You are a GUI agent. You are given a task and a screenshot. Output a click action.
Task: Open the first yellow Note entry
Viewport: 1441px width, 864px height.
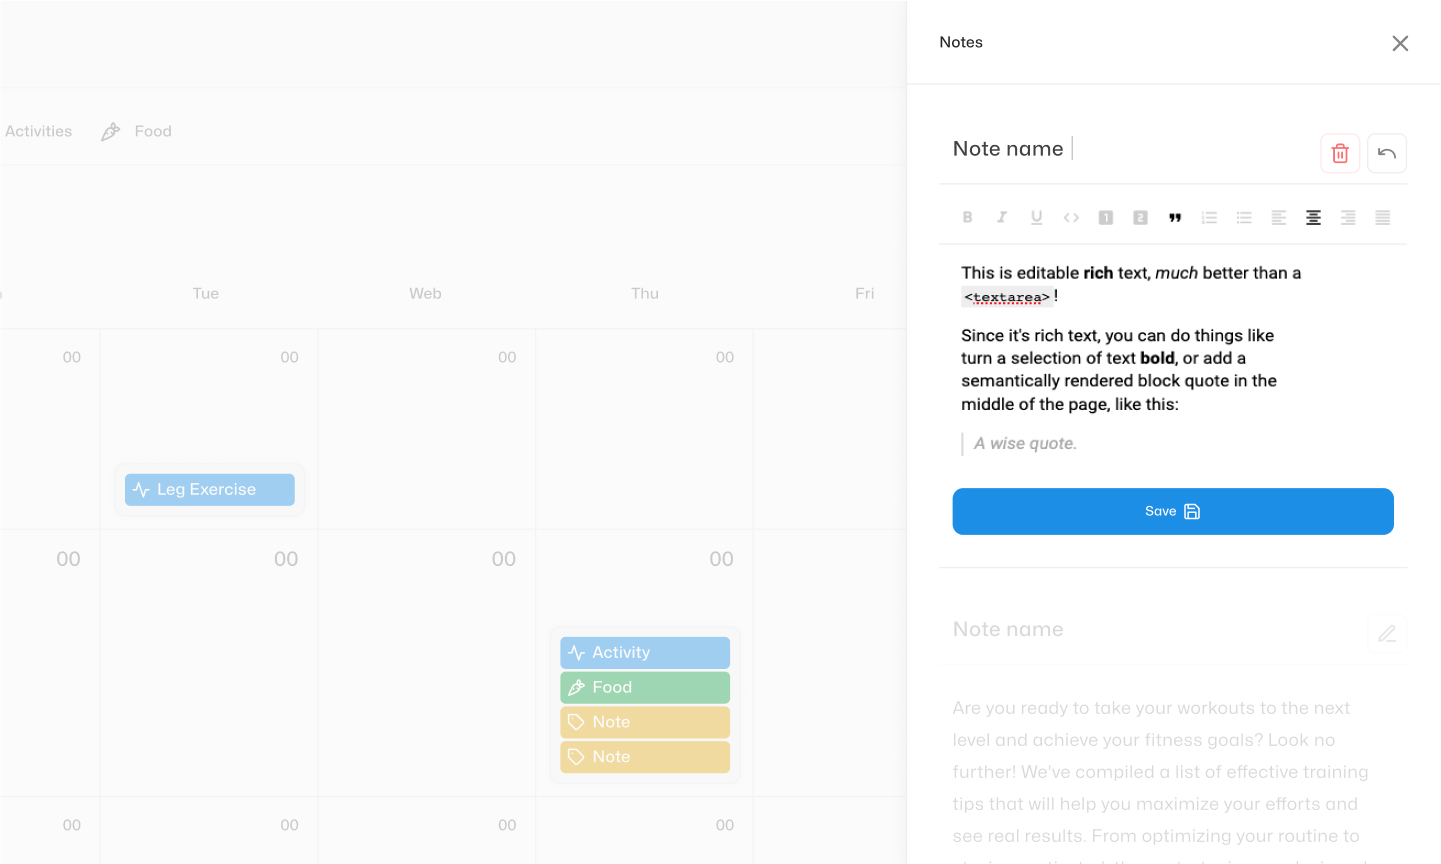[x=645, y=722]
